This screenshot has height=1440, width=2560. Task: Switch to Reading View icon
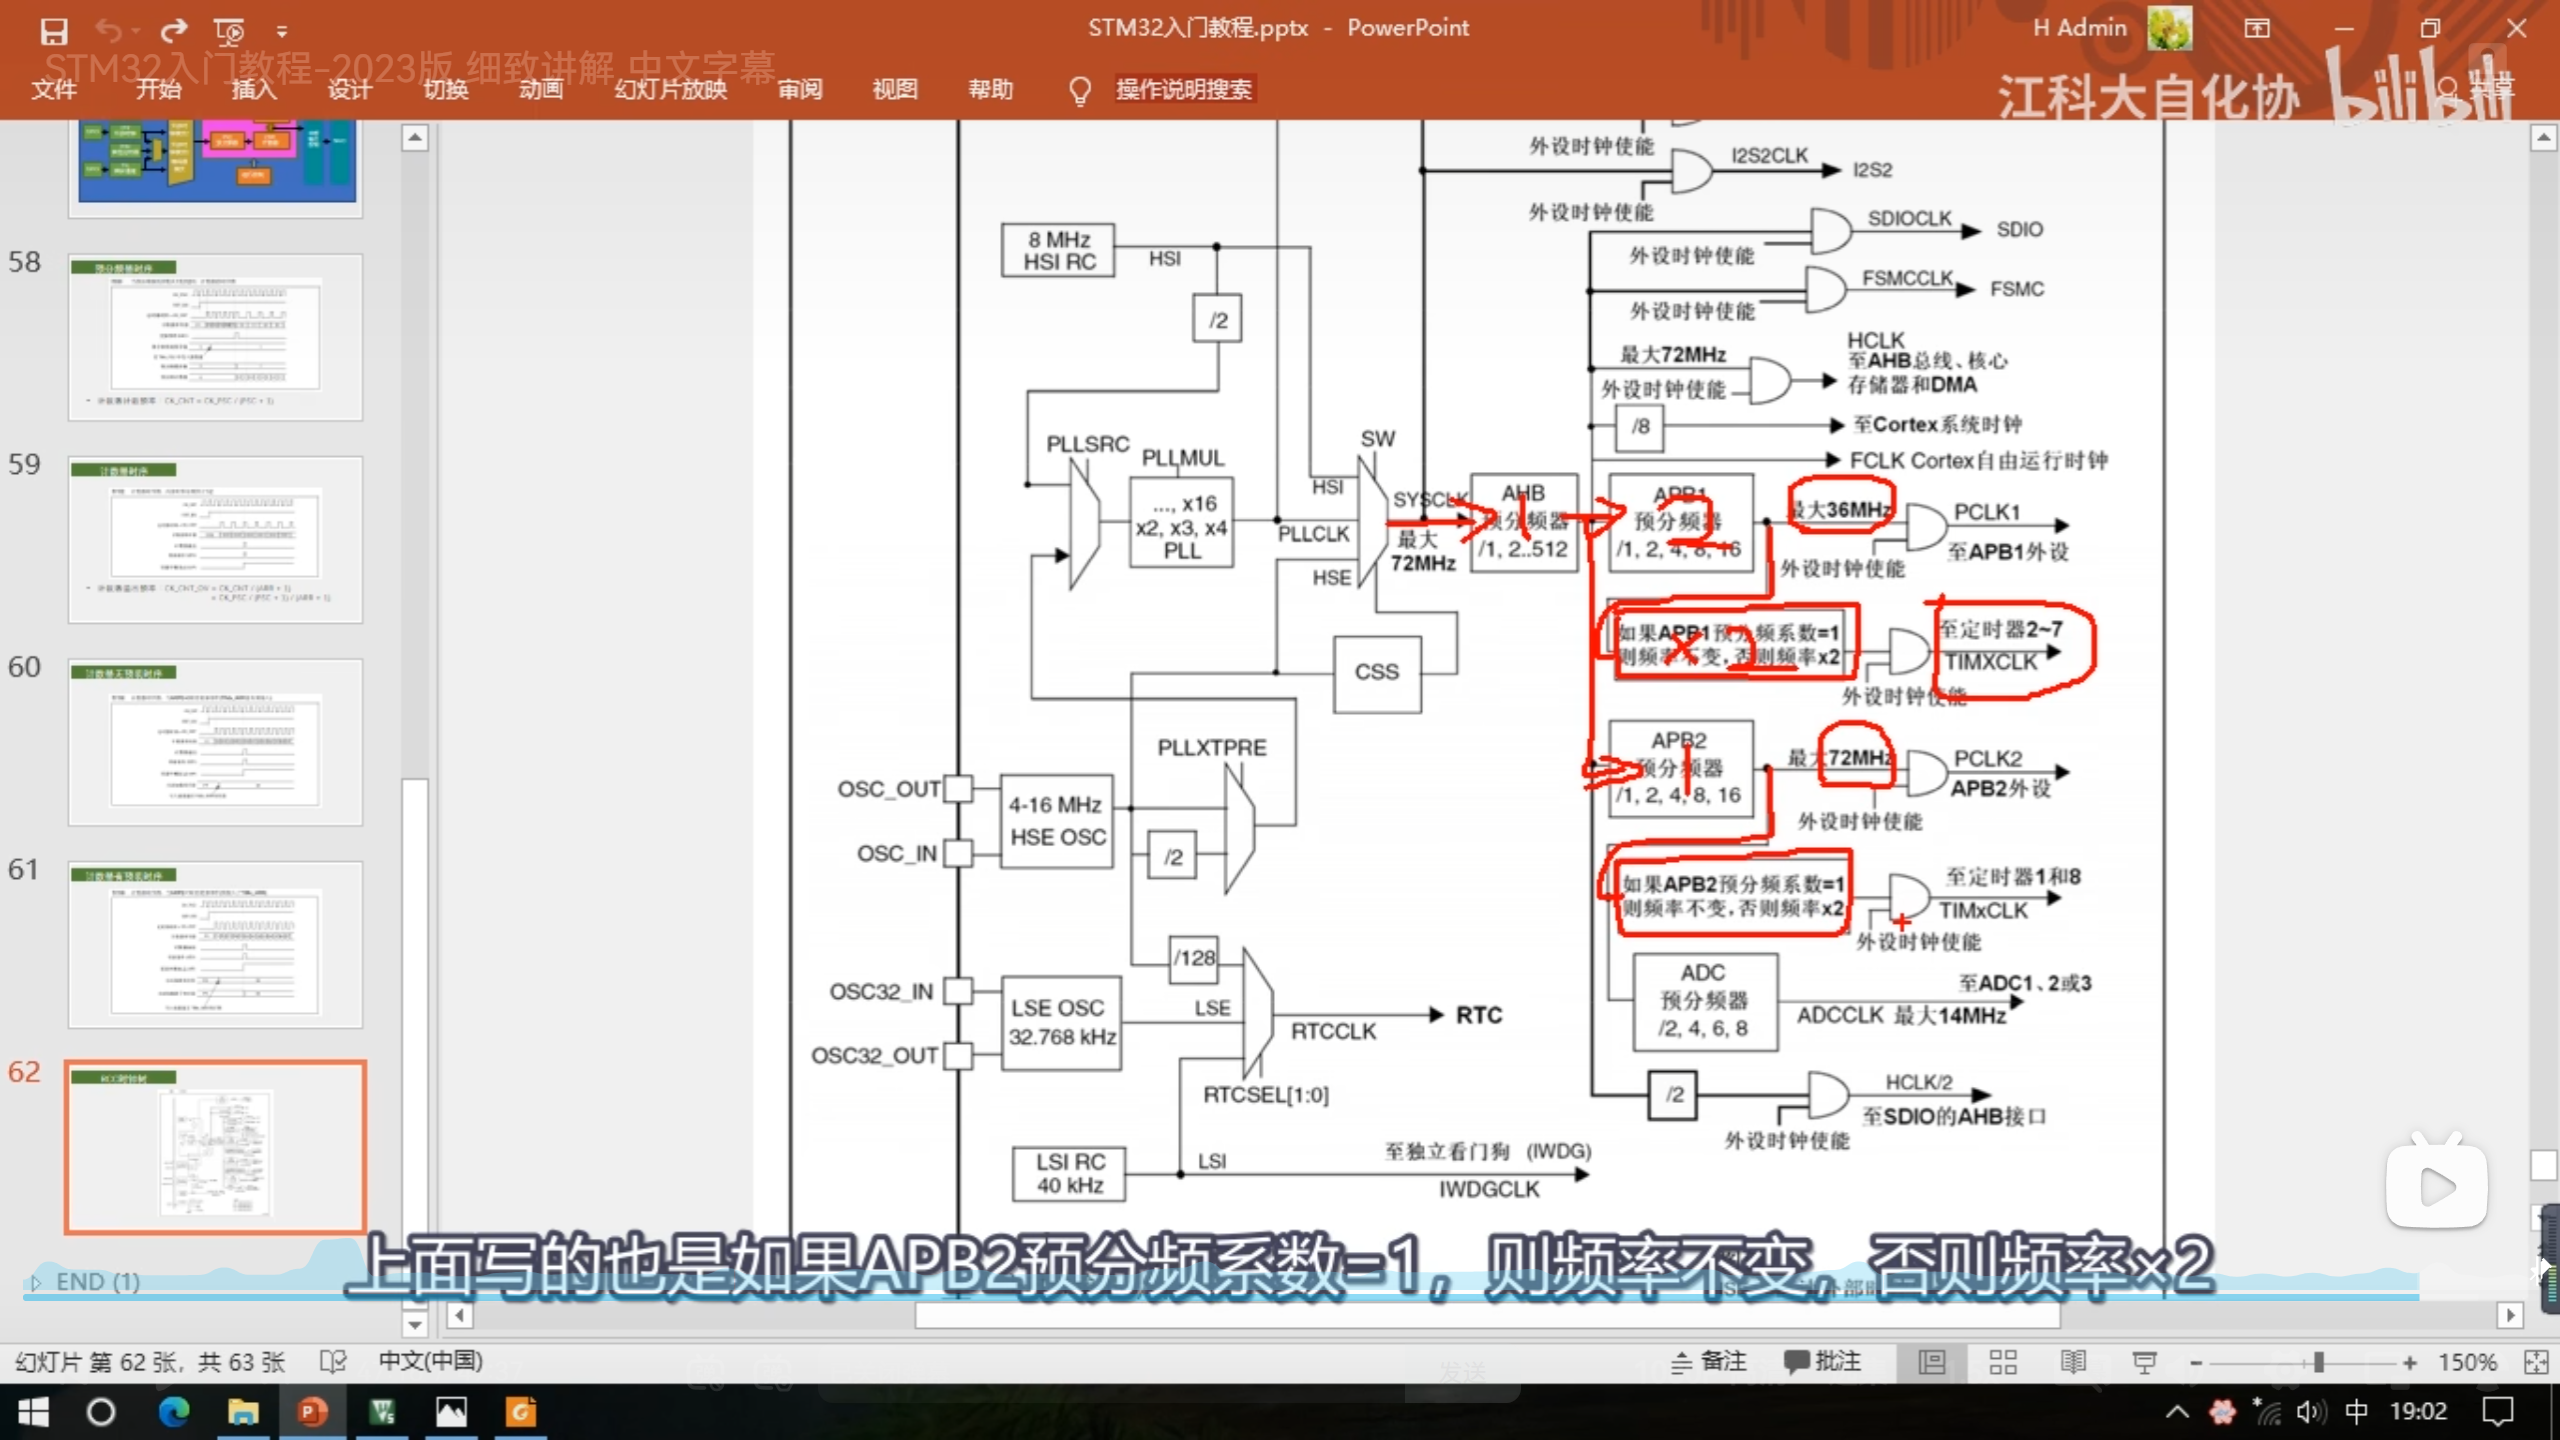[x=2073, y=1362]
